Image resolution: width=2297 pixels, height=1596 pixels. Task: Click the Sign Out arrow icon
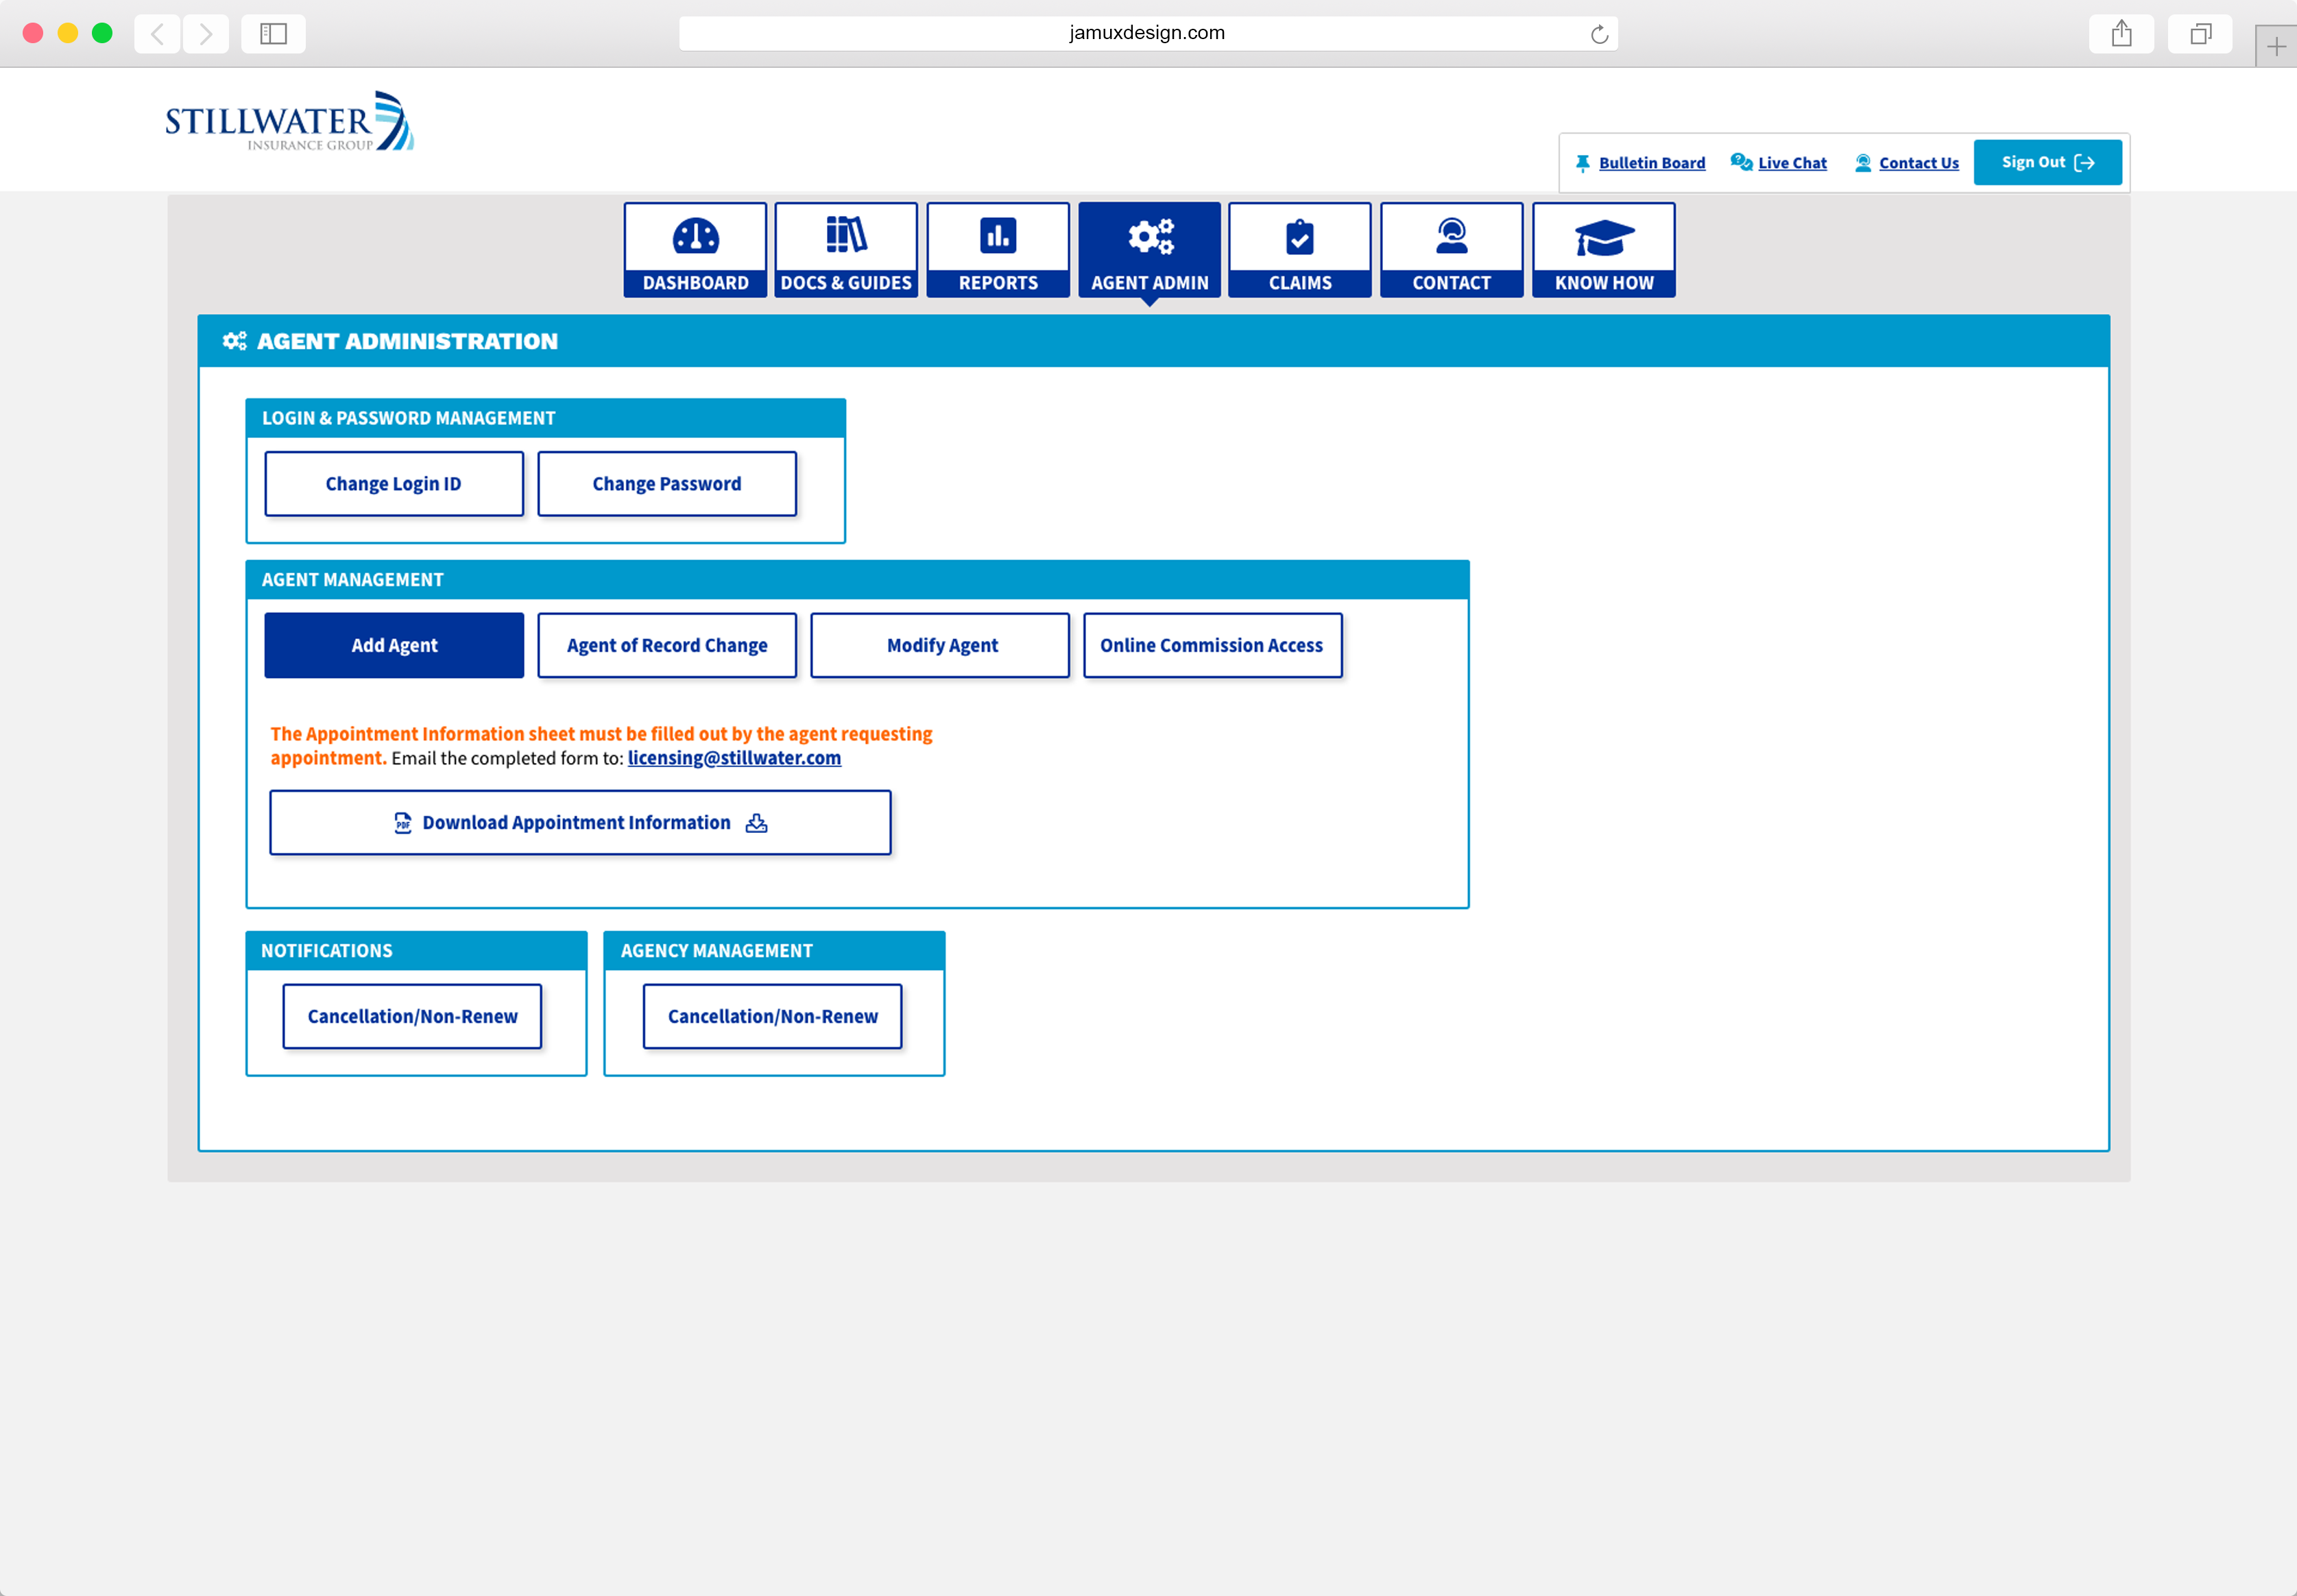pyautogui.click(x=2084, y=162)
